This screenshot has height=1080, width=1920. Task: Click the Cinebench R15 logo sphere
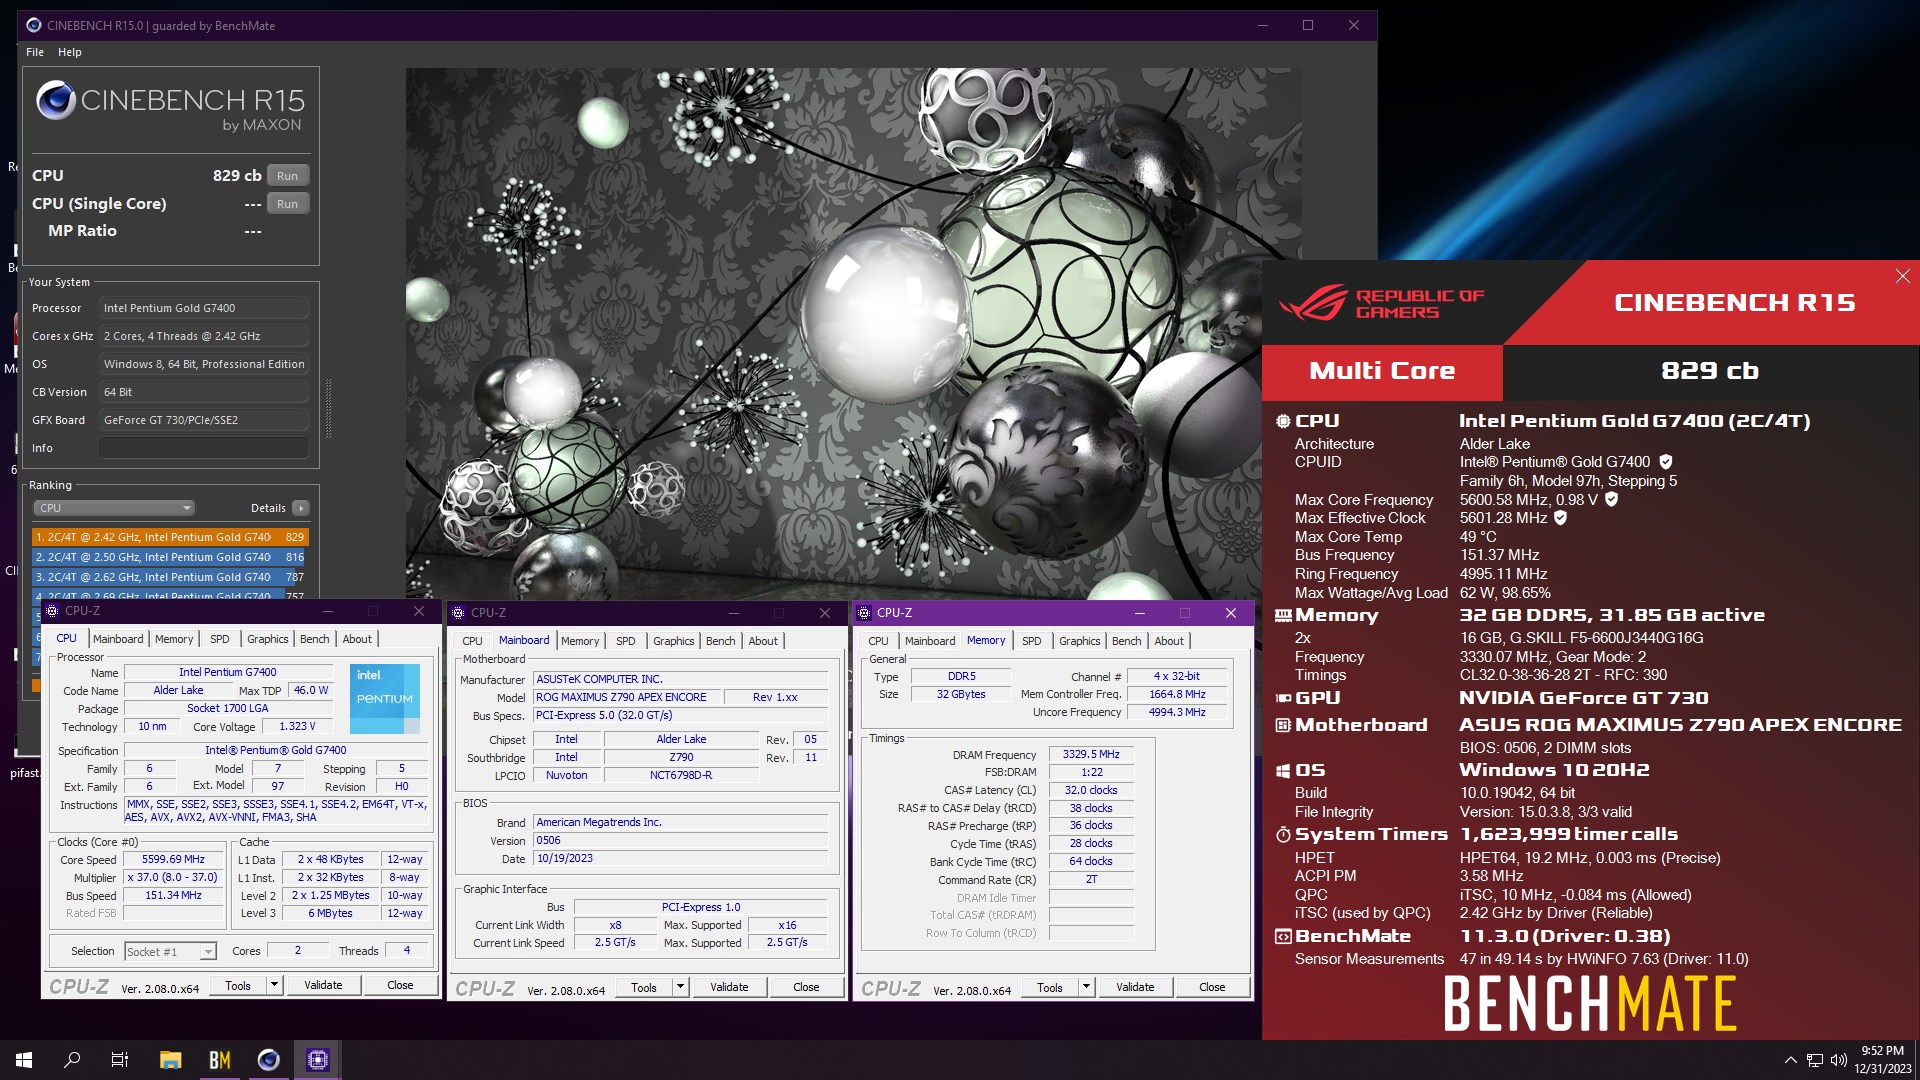click(55, 100)
